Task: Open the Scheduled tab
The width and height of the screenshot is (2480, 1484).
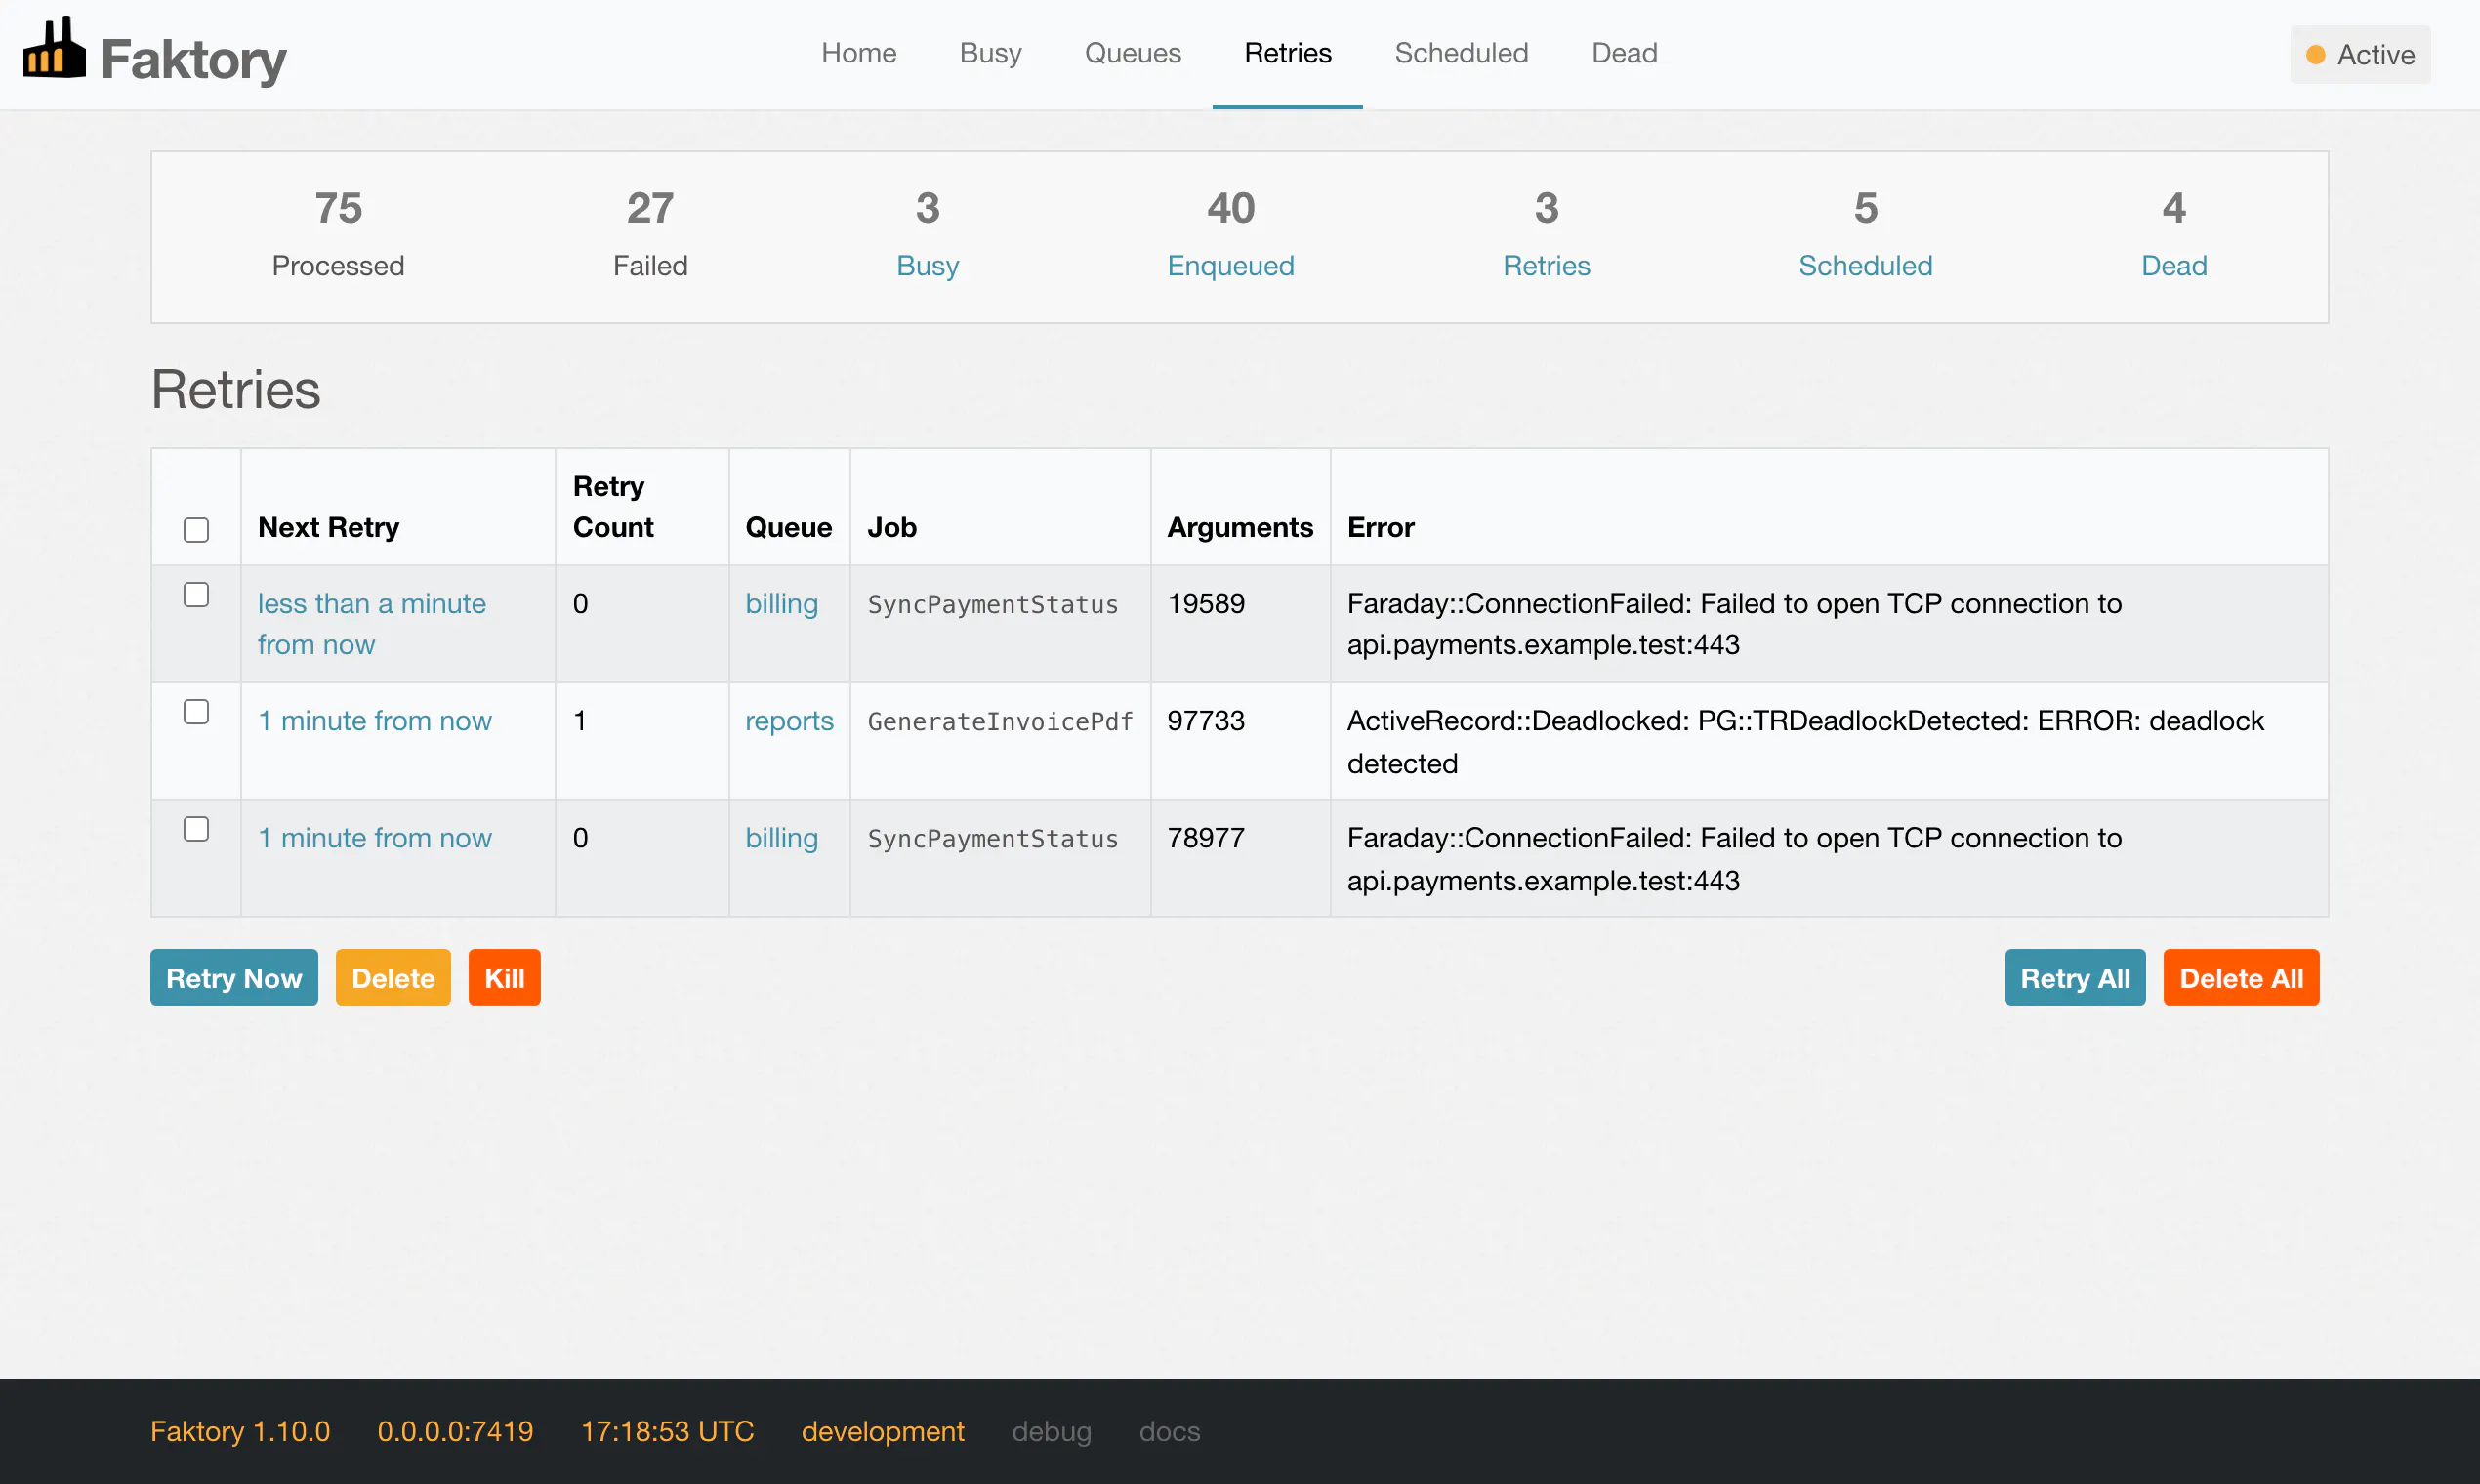Action: tap(1461, 53)
